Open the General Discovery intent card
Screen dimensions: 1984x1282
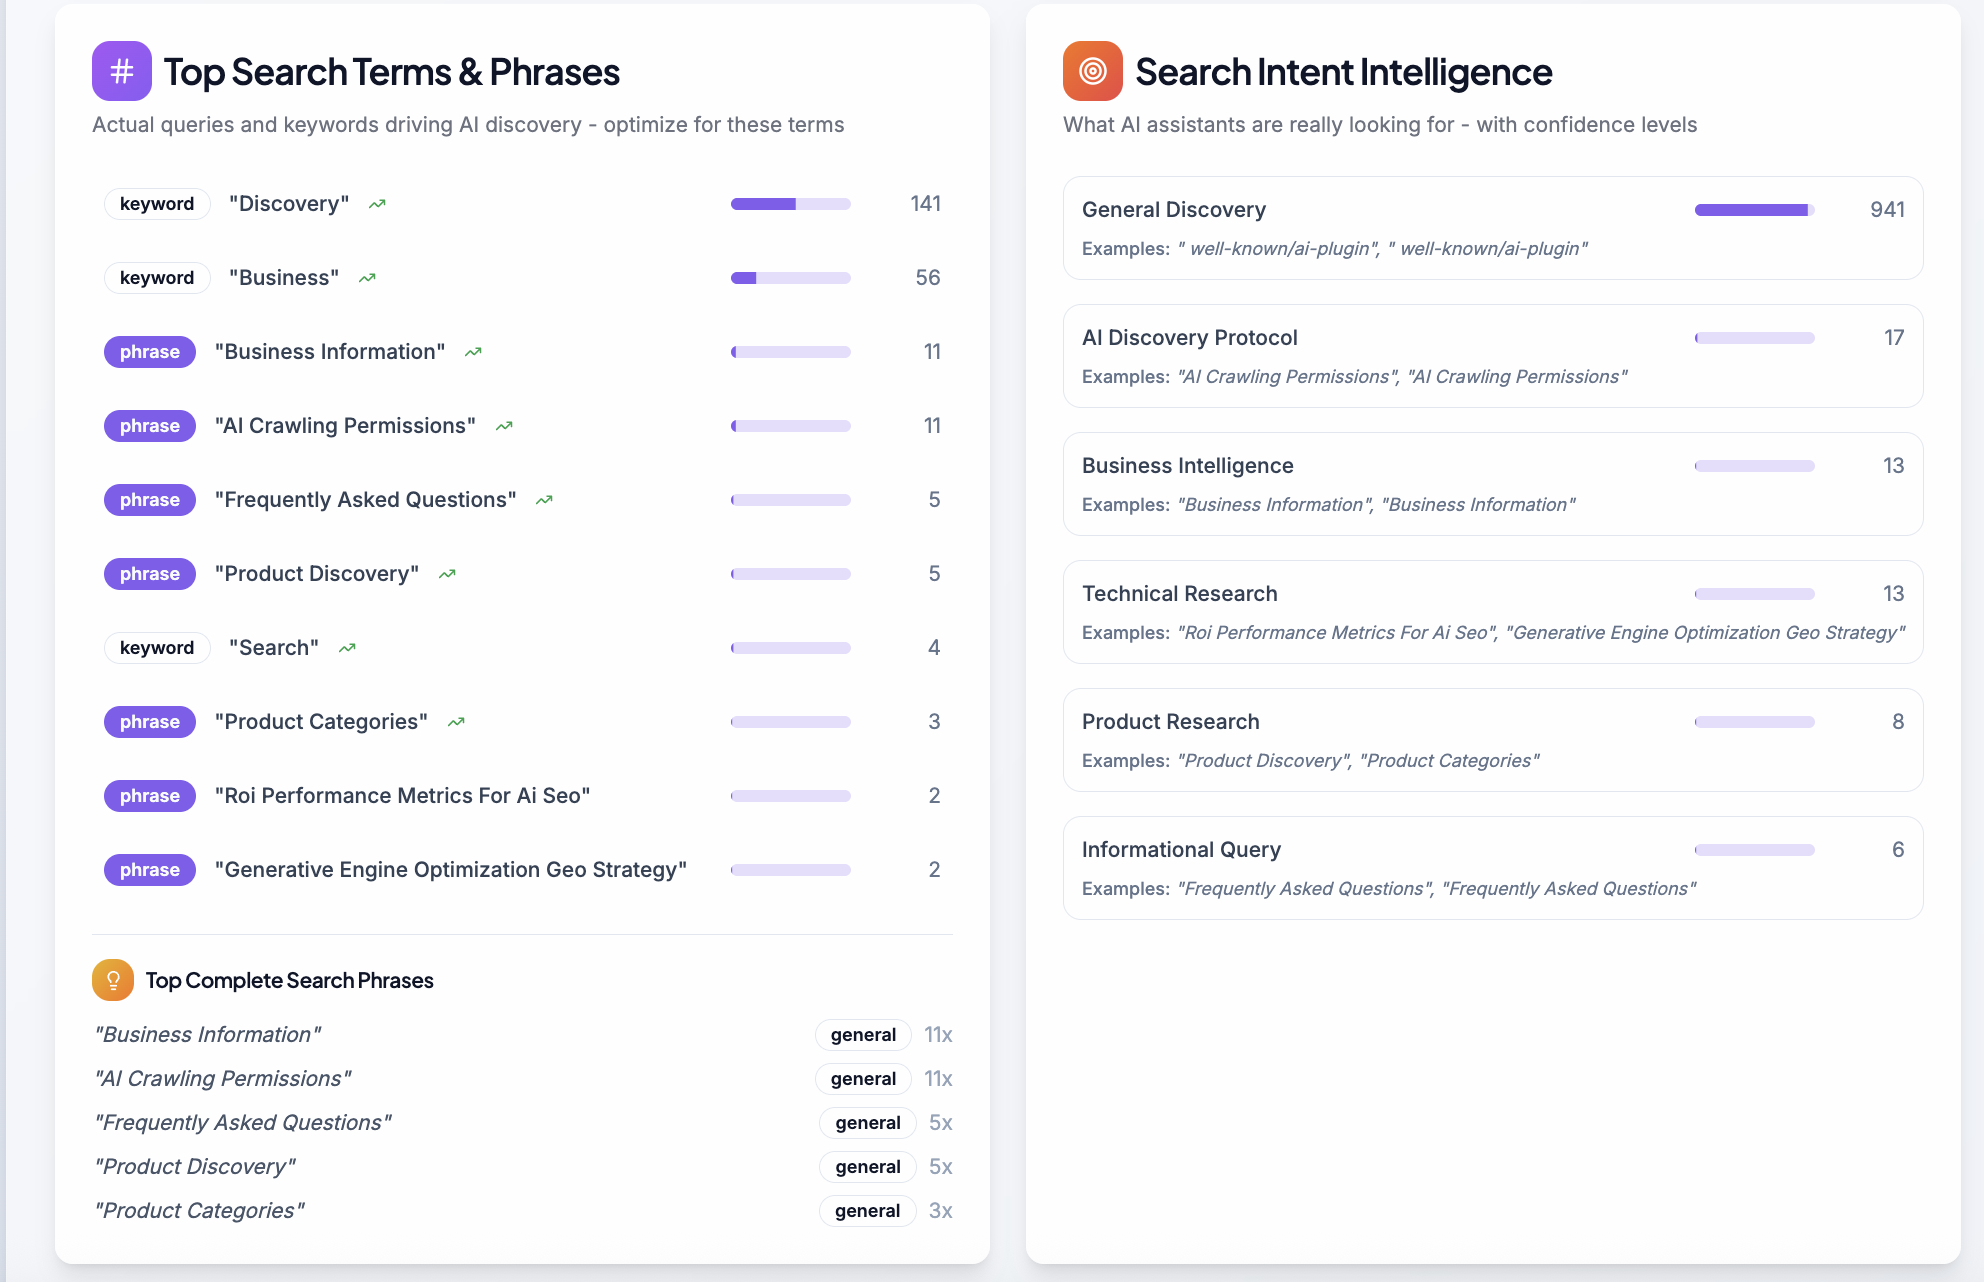pos(1492,228)
